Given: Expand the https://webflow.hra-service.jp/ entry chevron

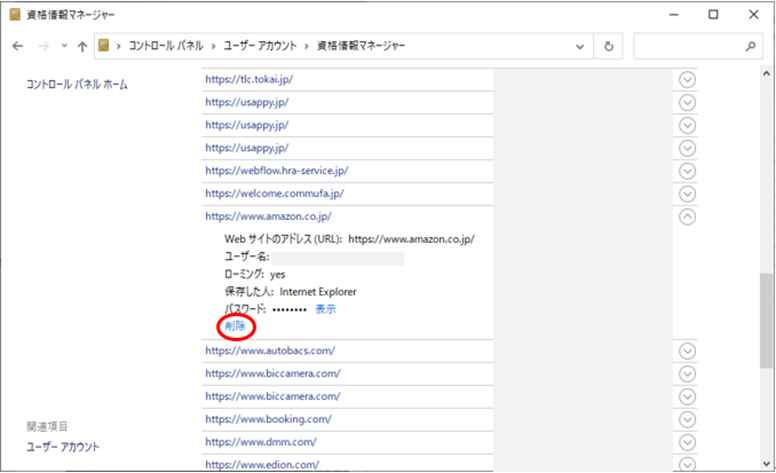Looking at the screenshot, I should pyautogui.click(x=687, y=171).
